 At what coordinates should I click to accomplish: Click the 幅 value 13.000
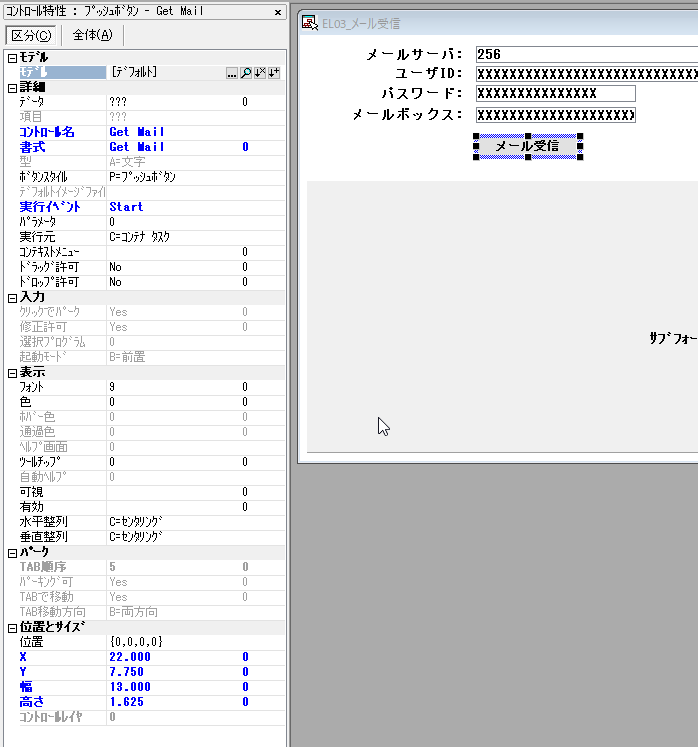(130, 687)
